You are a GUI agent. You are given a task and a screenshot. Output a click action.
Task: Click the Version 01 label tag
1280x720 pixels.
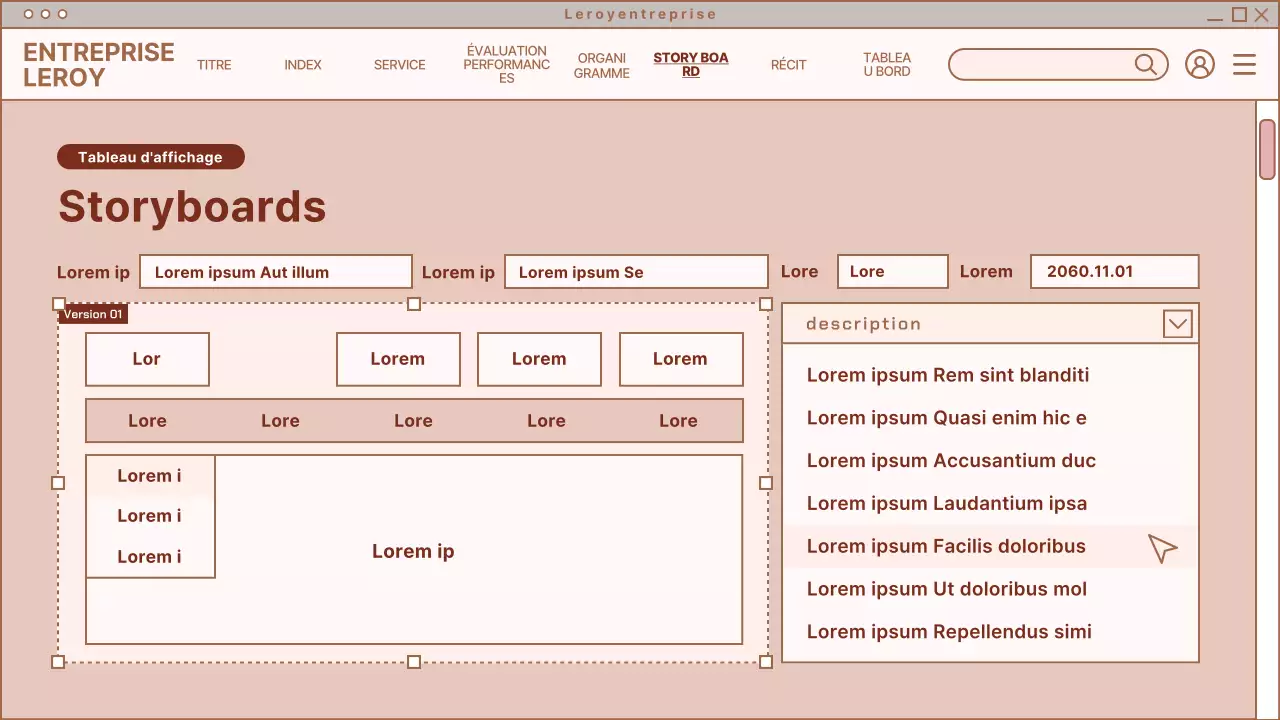(92, 313)
